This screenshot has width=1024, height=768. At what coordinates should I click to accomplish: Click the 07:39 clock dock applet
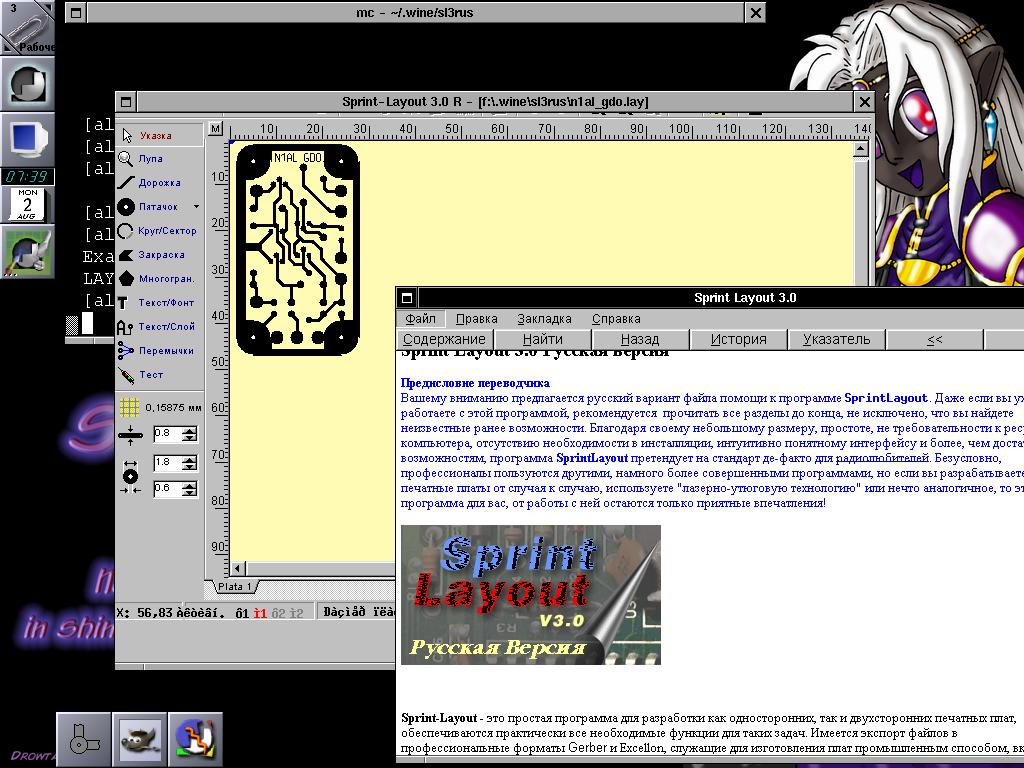coord(27,176)
